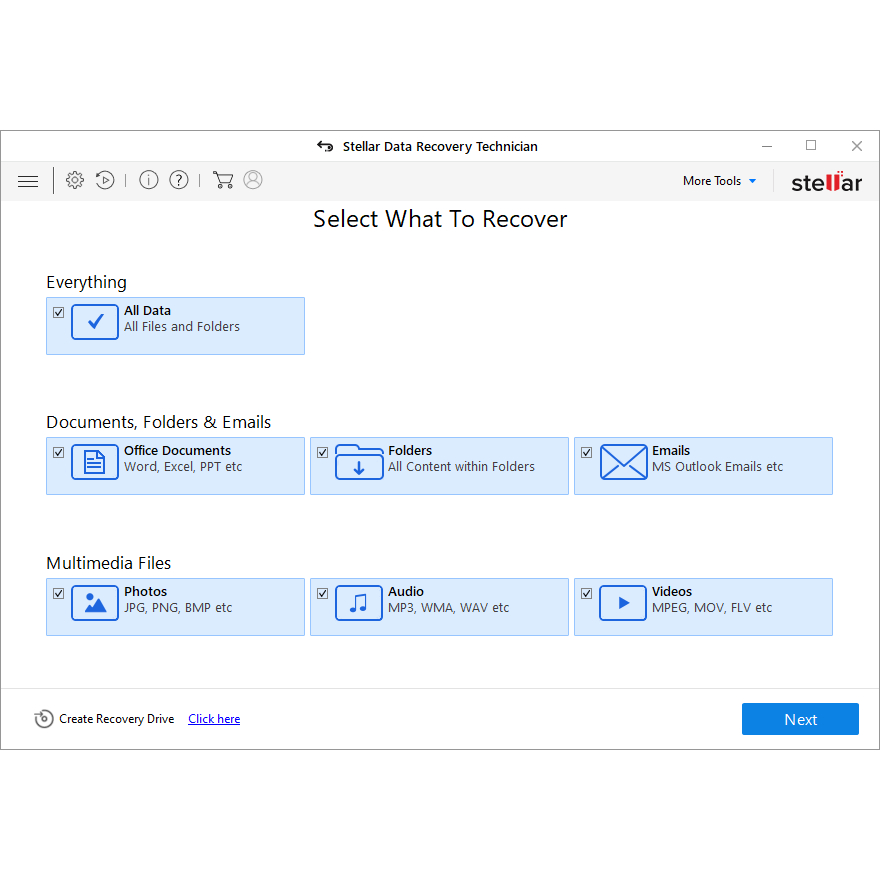The width and height of the screenshot is (880, 880).
Task: Follow the Click here link
Action: 214,719
